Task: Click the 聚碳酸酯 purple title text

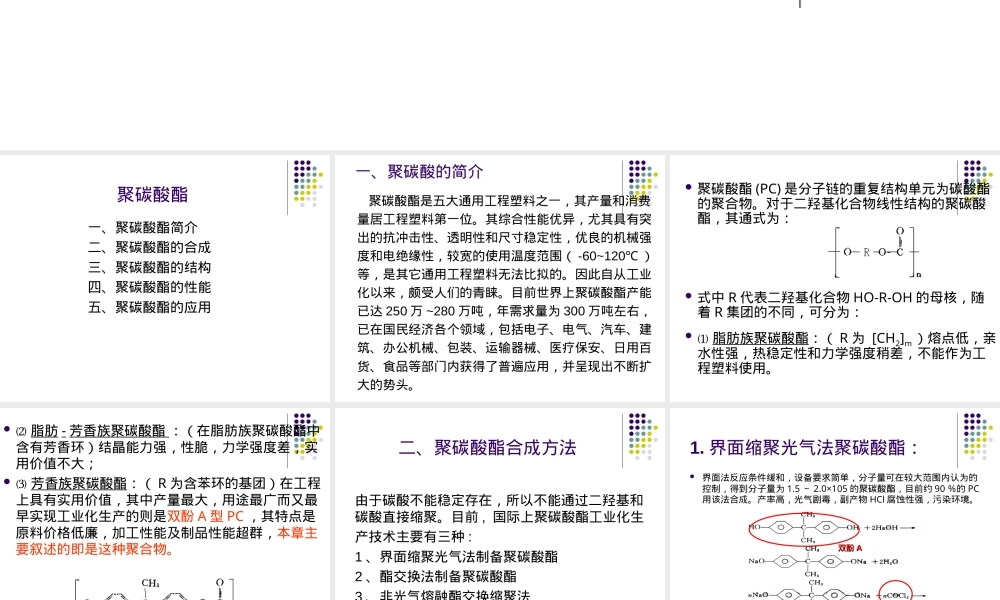Action: tap(152, 194)
